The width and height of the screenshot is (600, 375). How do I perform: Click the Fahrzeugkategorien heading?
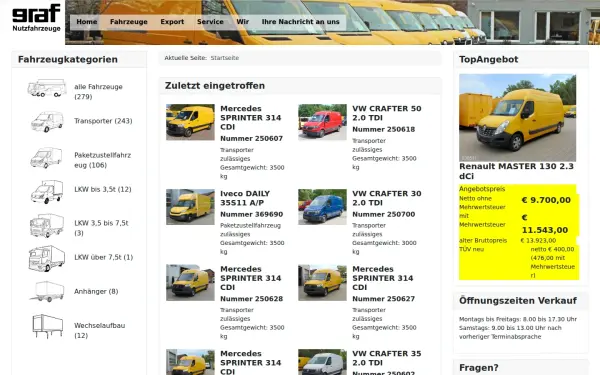coord(68,59)
